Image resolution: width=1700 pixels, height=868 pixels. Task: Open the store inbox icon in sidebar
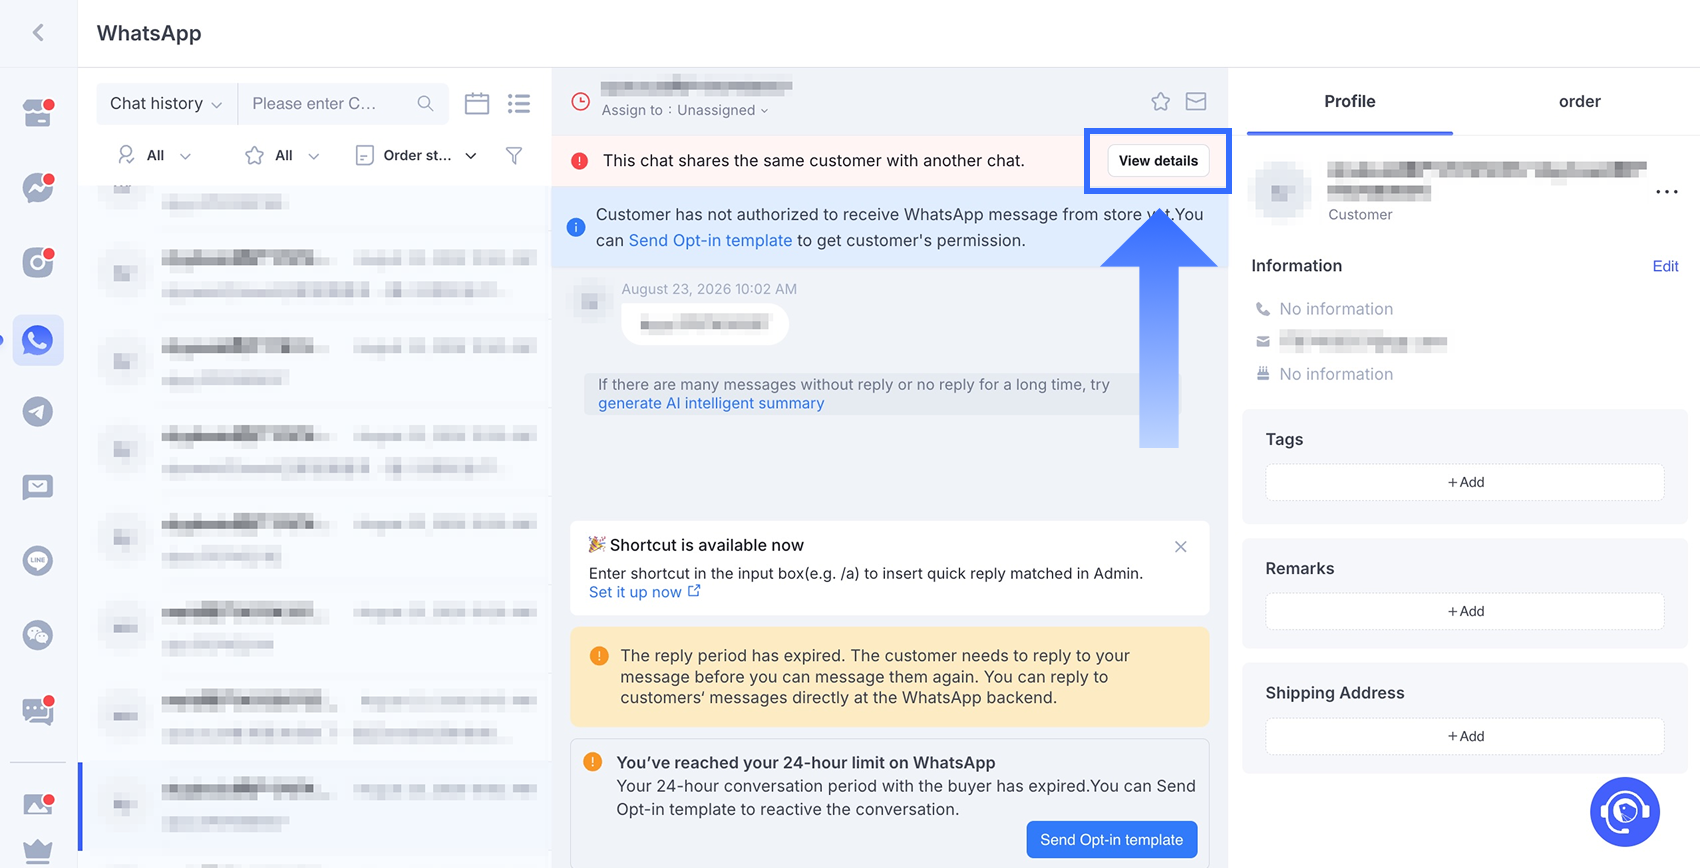pos(38,113)
